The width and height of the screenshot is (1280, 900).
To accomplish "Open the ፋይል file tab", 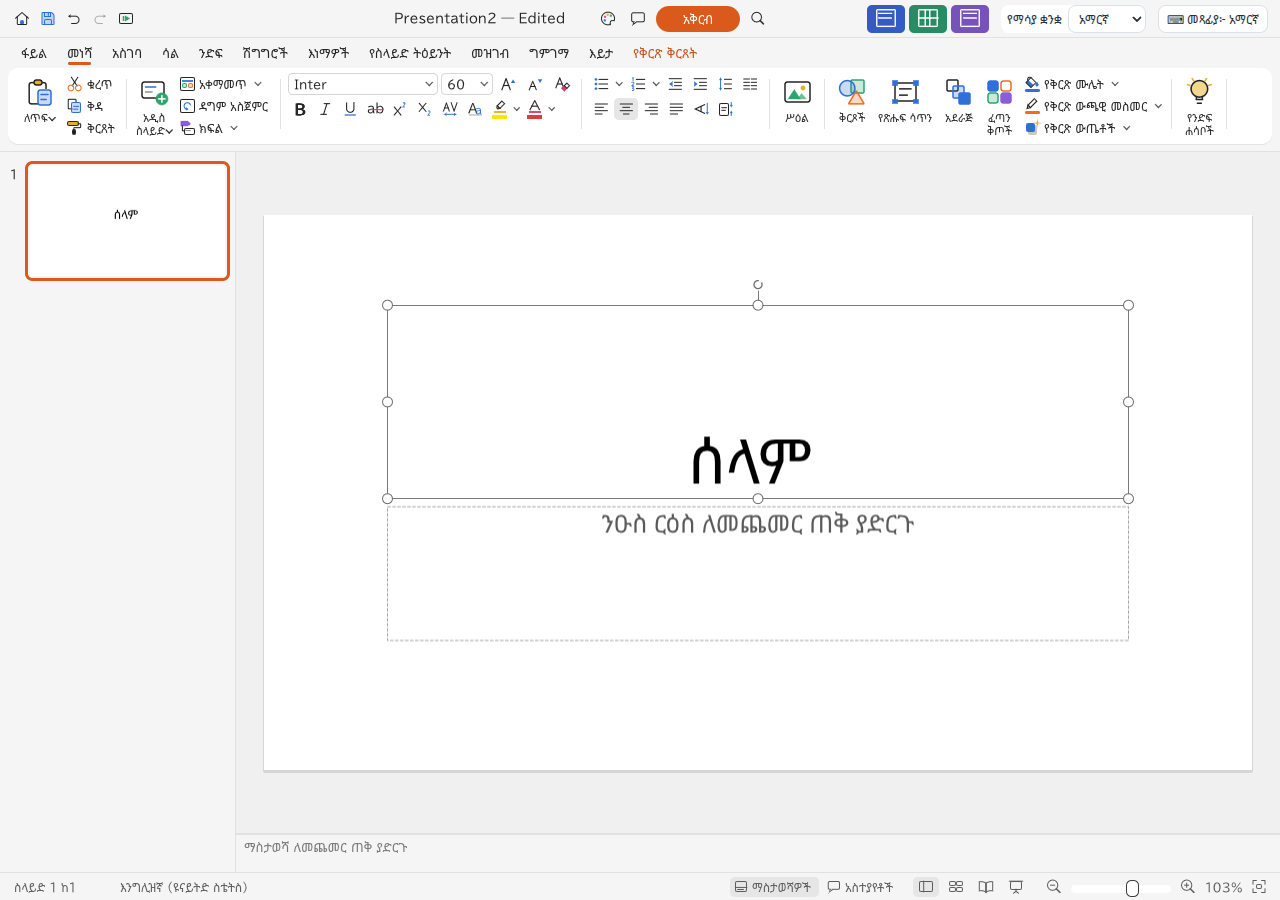I will point(33,53).
